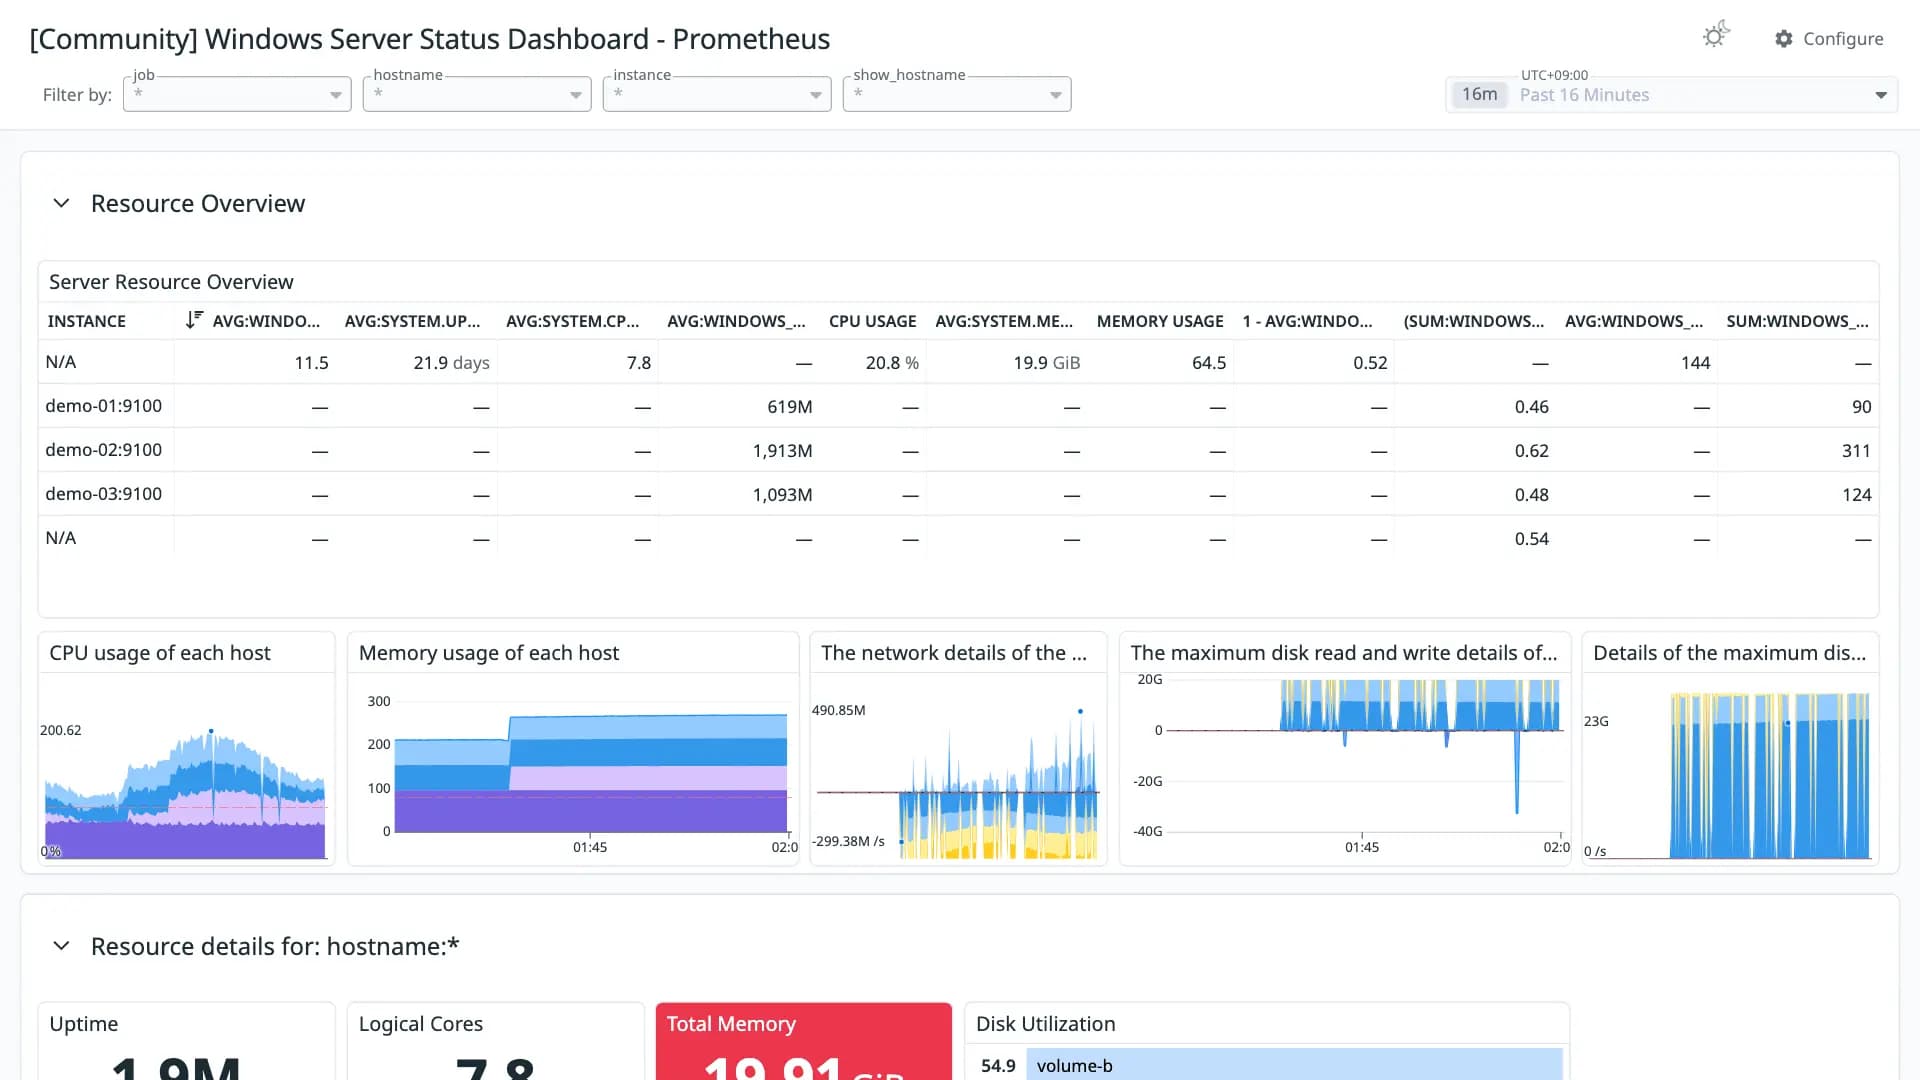The image size is (1920, 1080).
Task: Open the Configure menu
Action: [x=1829, y=39]
